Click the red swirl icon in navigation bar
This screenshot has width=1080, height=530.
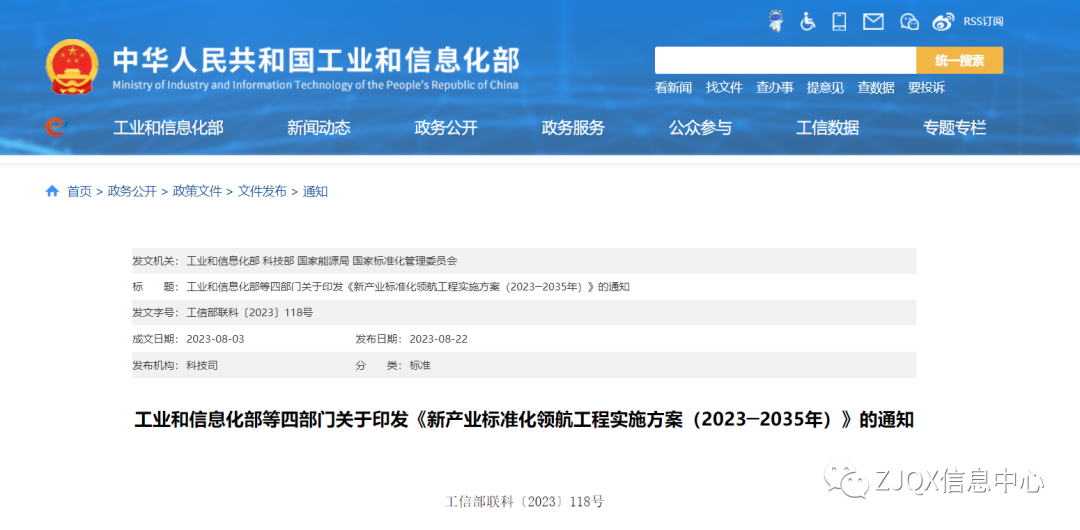coord(55,127)
